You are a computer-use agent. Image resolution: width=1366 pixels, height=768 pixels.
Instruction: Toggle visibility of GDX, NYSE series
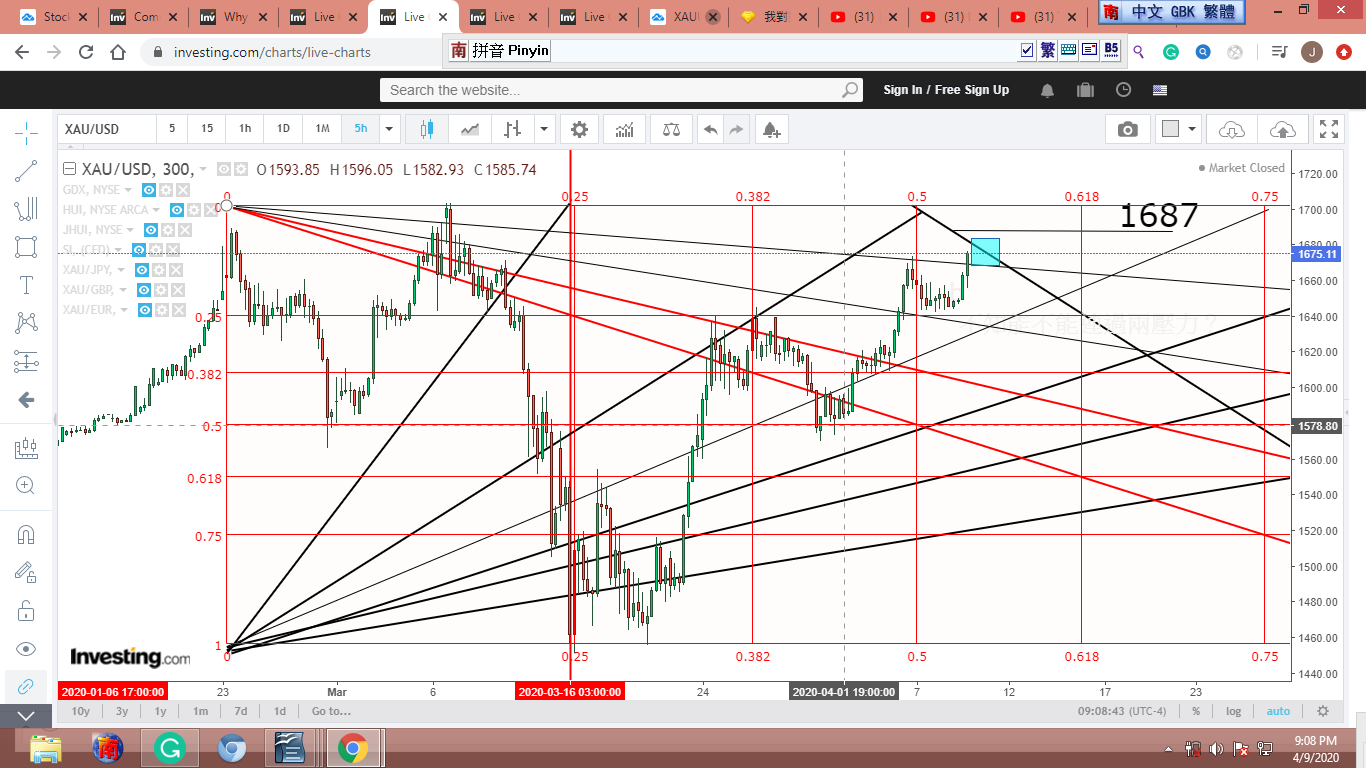(149, 190)
